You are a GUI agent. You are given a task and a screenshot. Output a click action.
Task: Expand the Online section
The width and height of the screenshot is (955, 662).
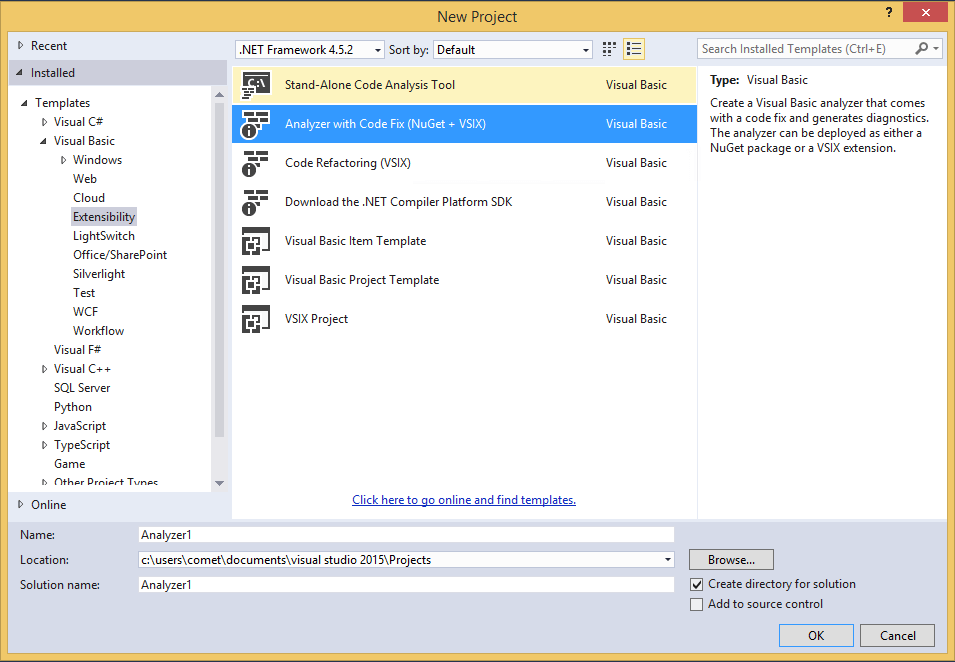[20, 504]
